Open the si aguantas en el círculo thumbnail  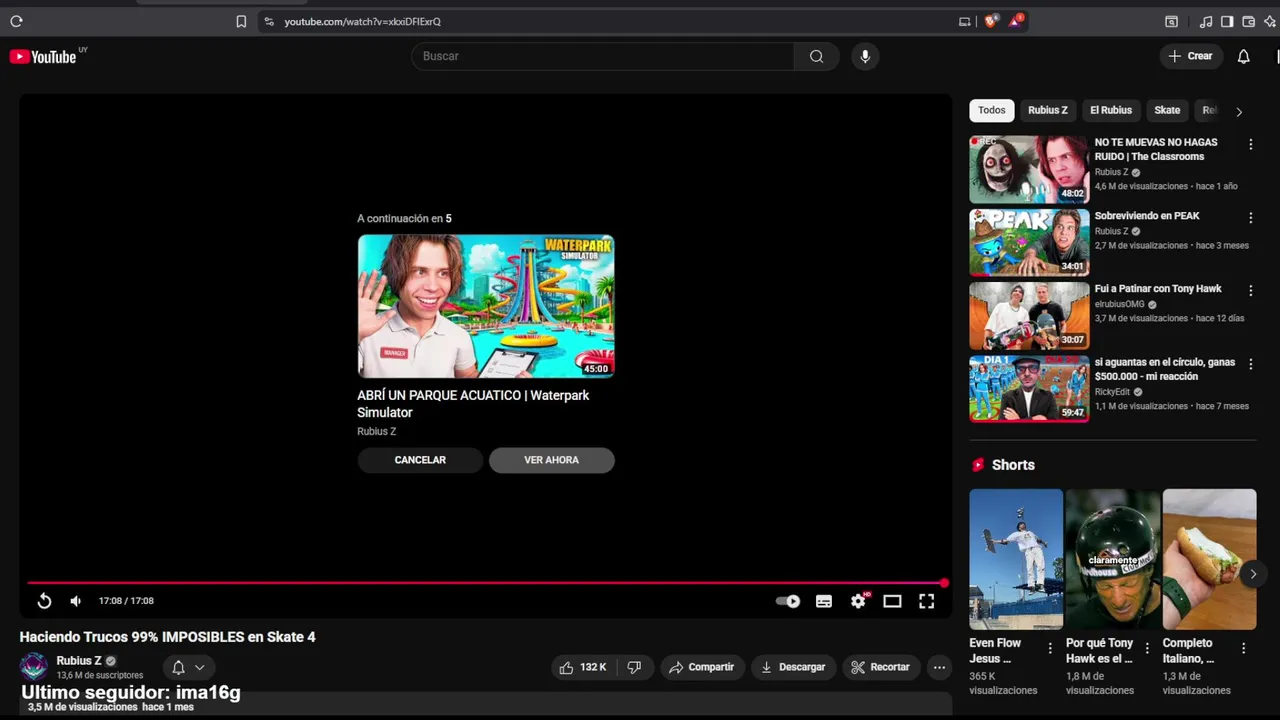click(x=1029, y=388)
